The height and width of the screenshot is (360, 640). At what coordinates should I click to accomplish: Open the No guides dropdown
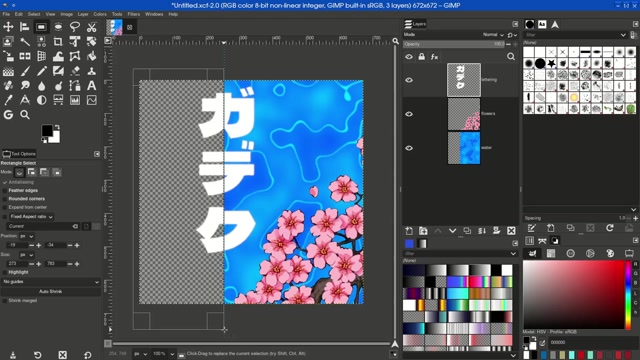tap(51, 282)
